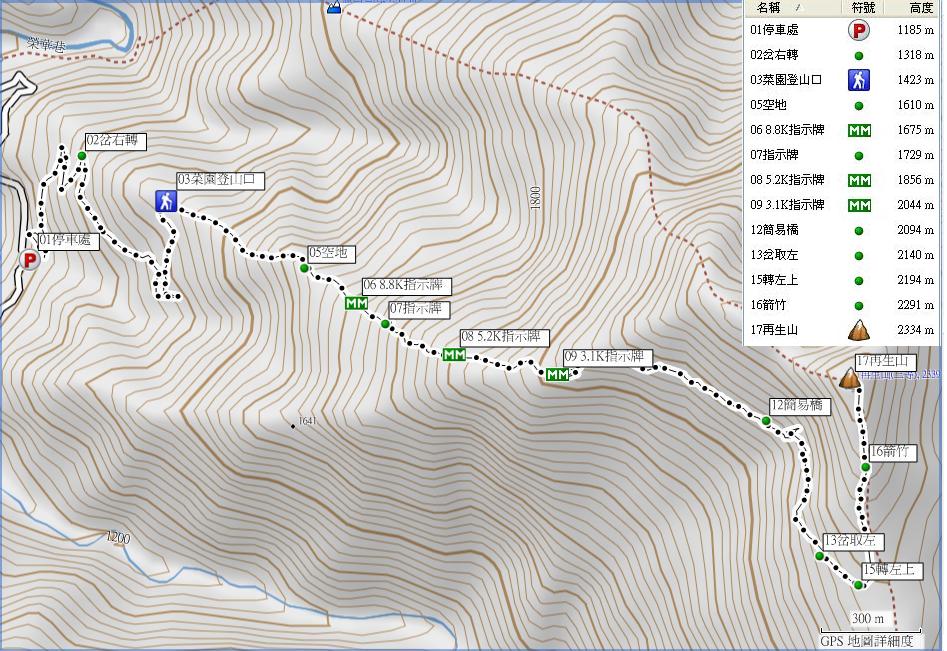Click the green dot at 12簡易橋 on the map
The image size is (947, 651).
(766, 421)
